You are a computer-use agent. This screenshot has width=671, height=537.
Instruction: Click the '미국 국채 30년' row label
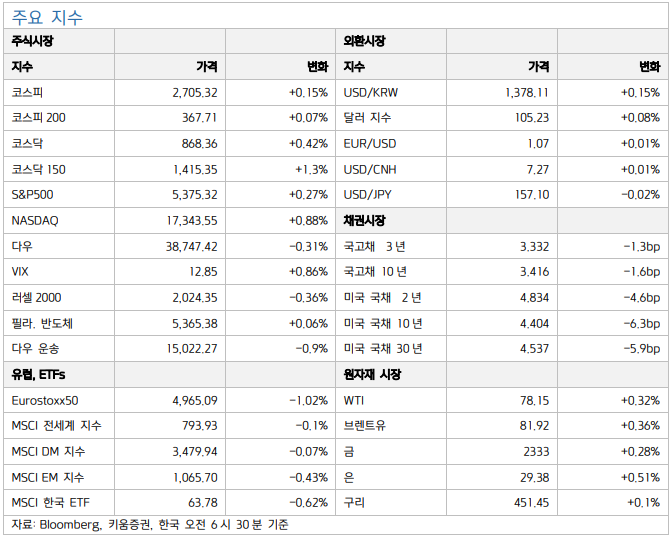coord(383,349)
